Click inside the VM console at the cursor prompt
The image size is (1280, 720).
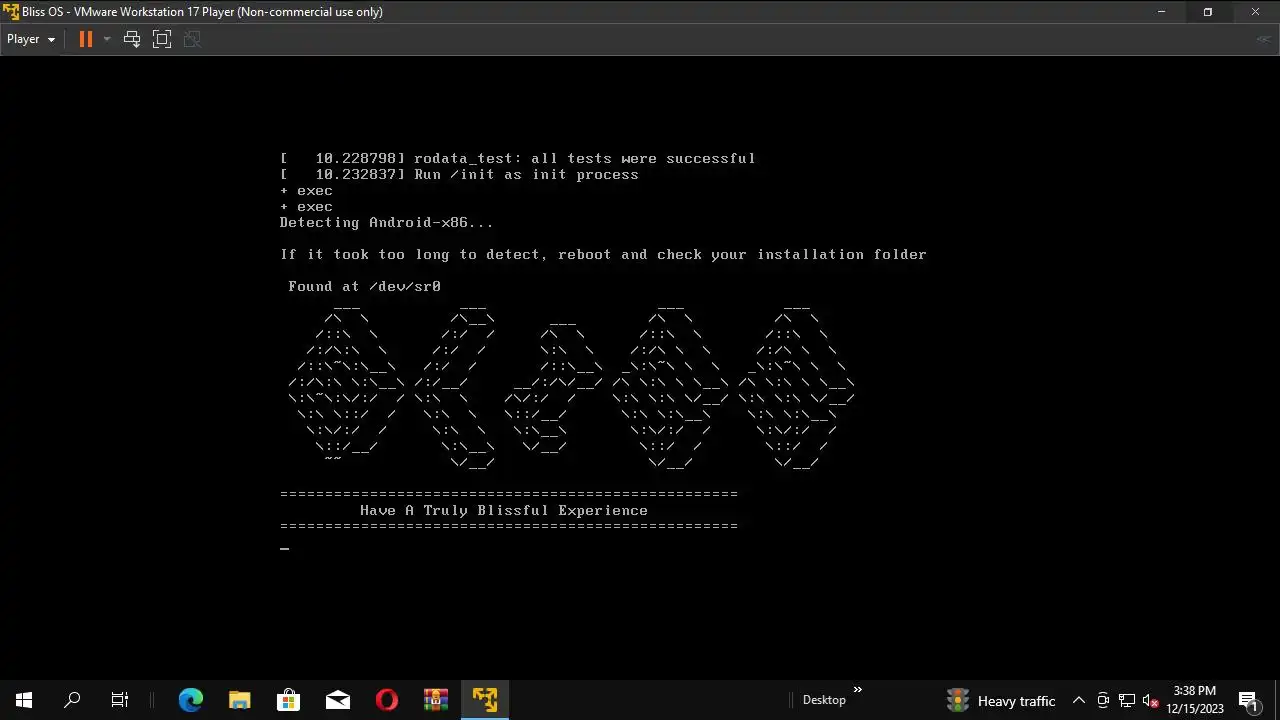[x=285, y=548]
